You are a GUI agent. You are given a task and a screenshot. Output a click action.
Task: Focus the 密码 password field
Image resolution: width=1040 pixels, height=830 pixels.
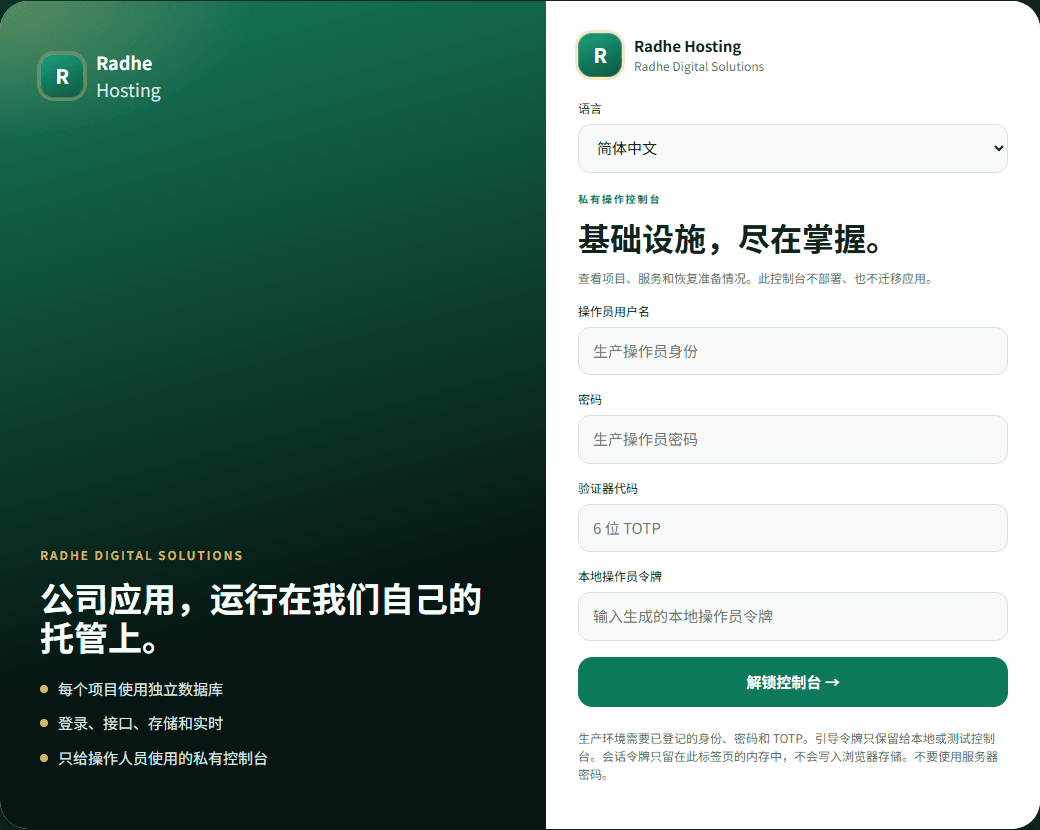tap(793, 439)
